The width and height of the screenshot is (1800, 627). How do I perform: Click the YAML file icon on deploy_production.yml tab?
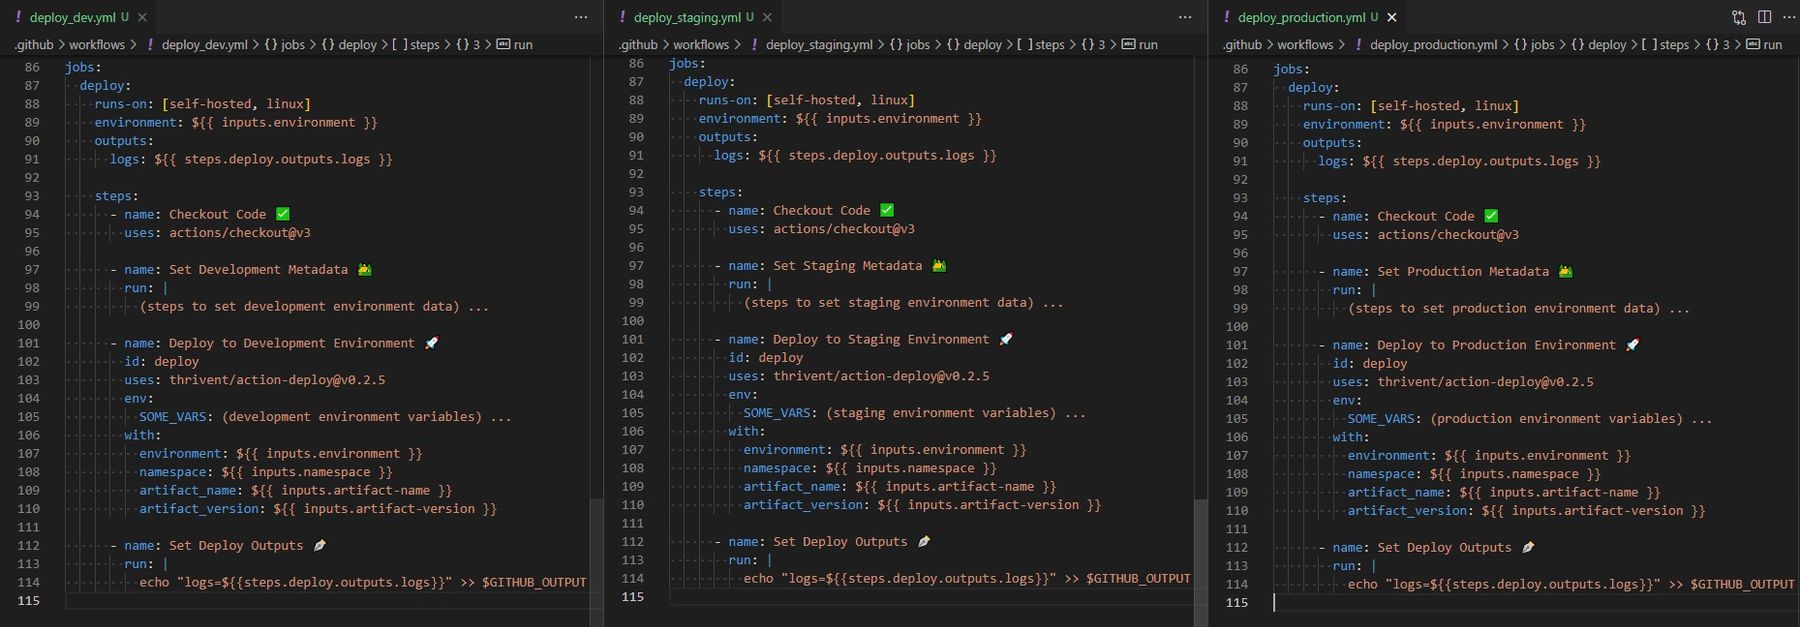1227,17
